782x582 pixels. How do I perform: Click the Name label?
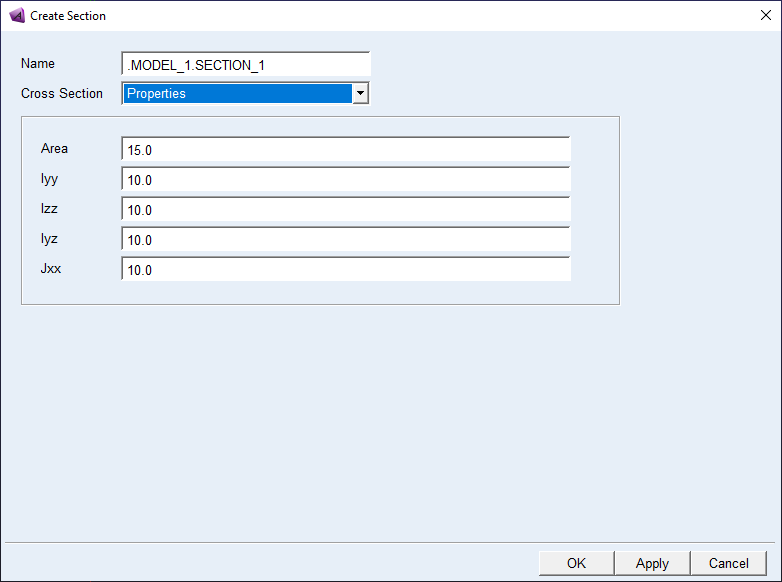tap(38, 64)
